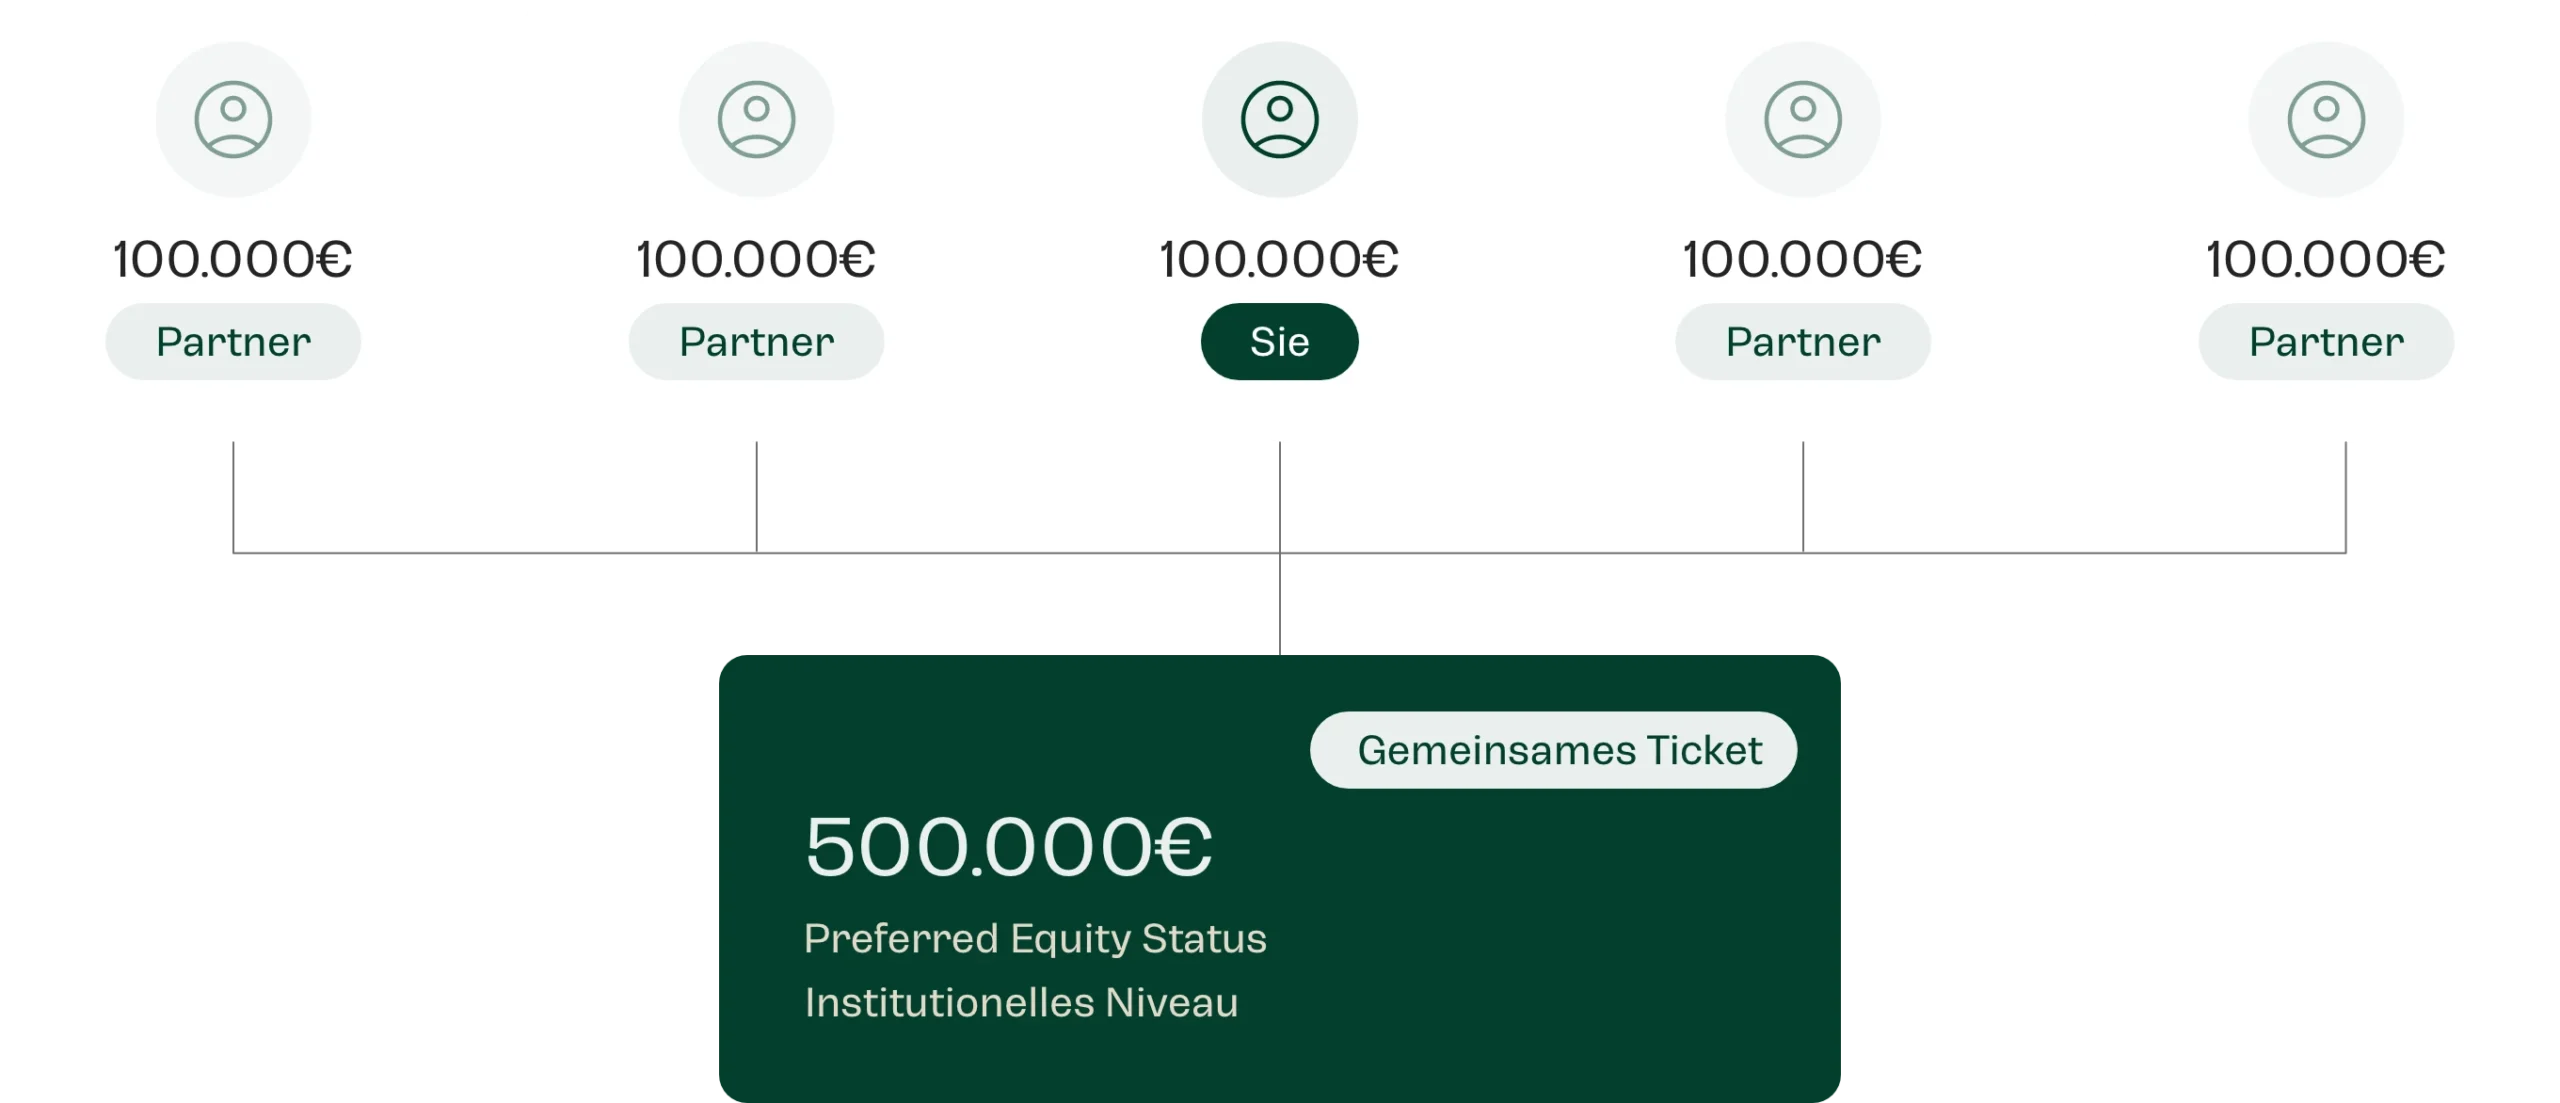
Task: Click the rightmost card's 100.000€ amount
Action: (x=2326, y=260)
